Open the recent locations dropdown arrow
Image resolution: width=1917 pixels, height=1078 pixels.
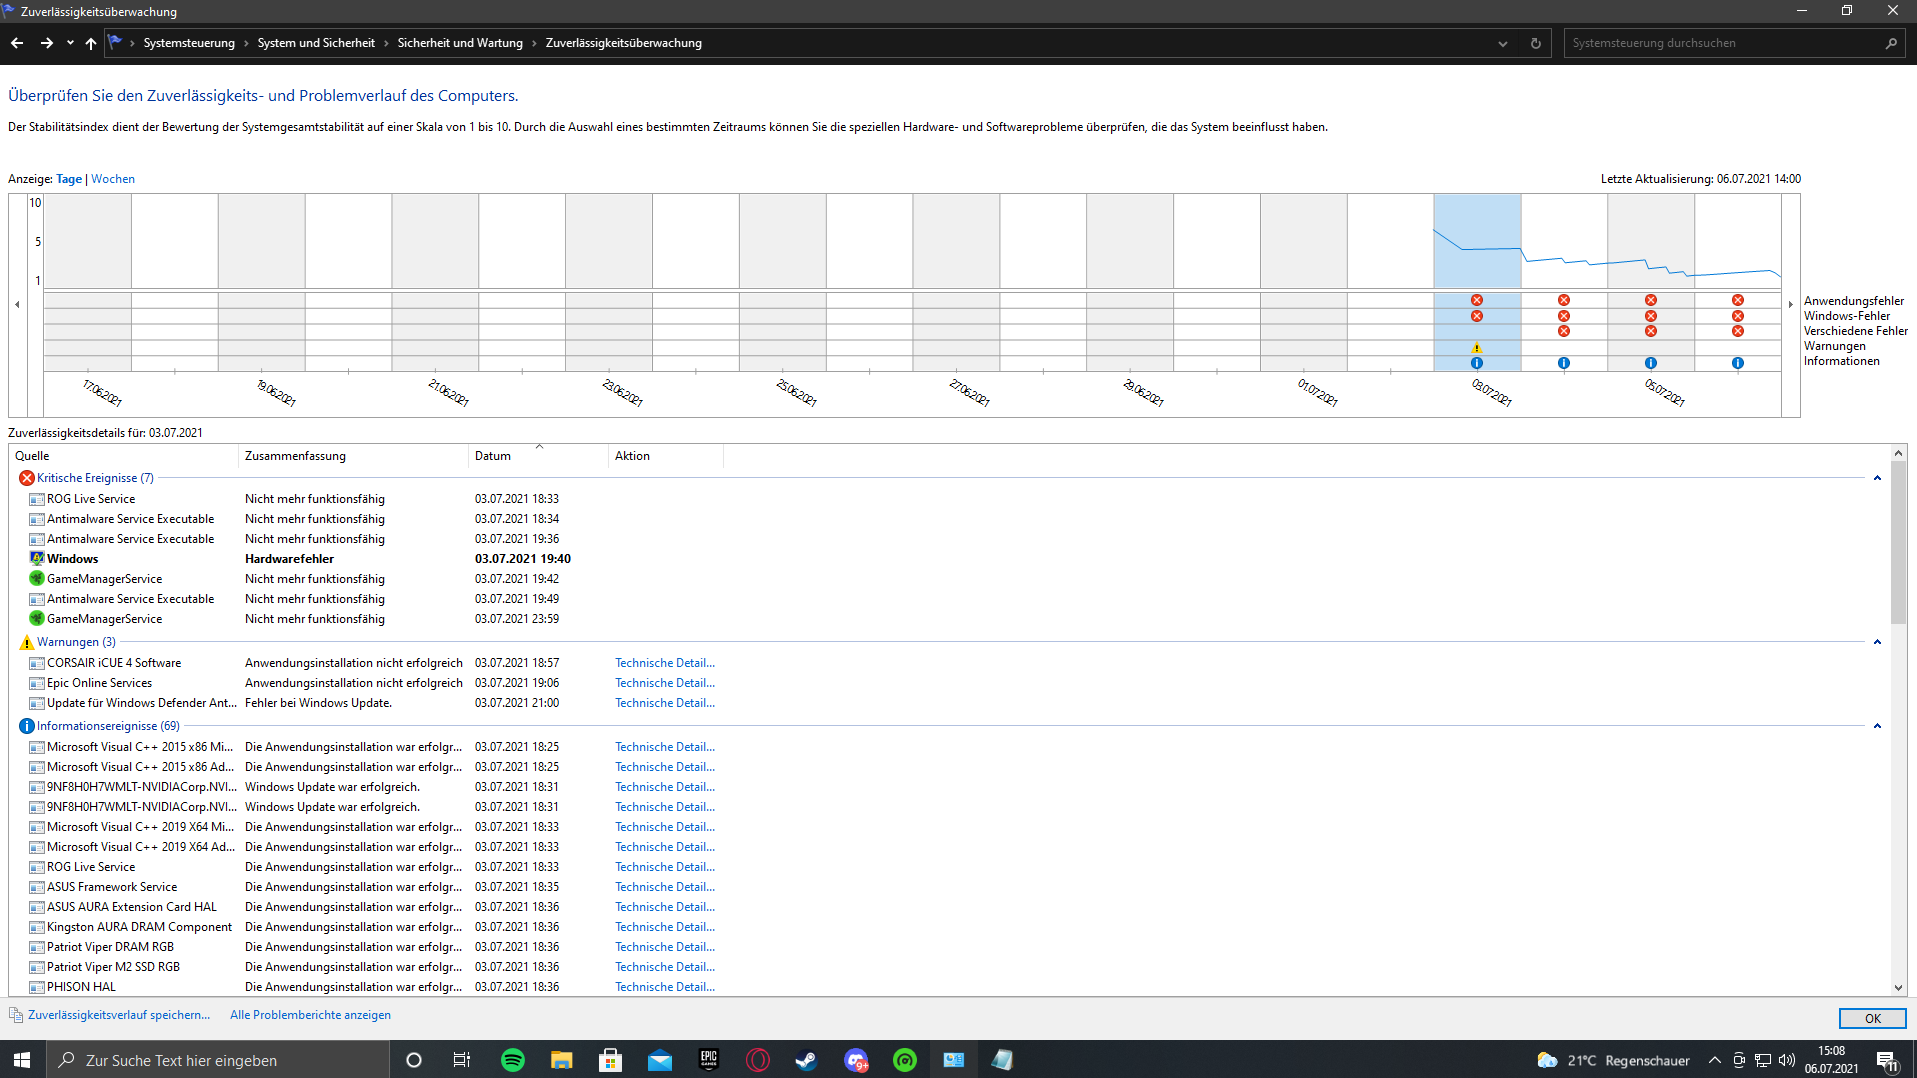click(70, 43)
